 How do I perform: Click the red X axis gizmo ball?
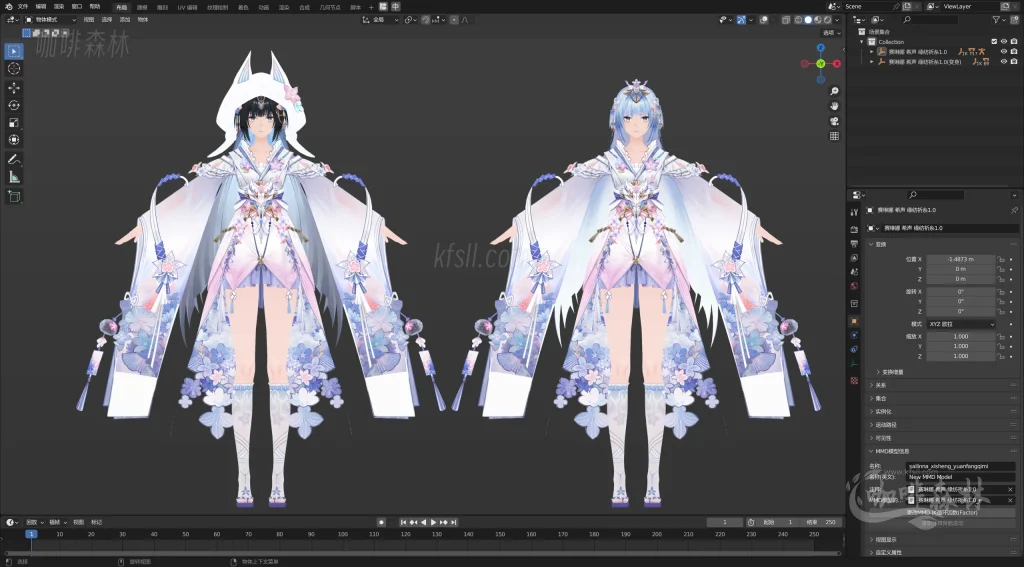coord(837,64)
